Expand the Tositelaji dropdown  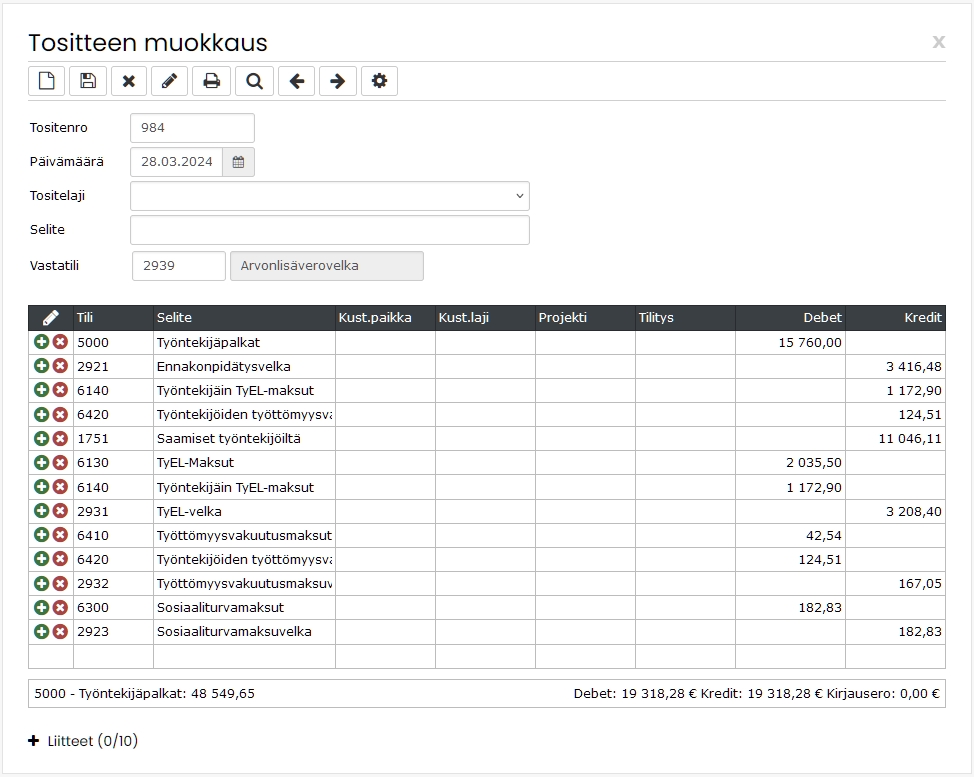coord(330,196)
